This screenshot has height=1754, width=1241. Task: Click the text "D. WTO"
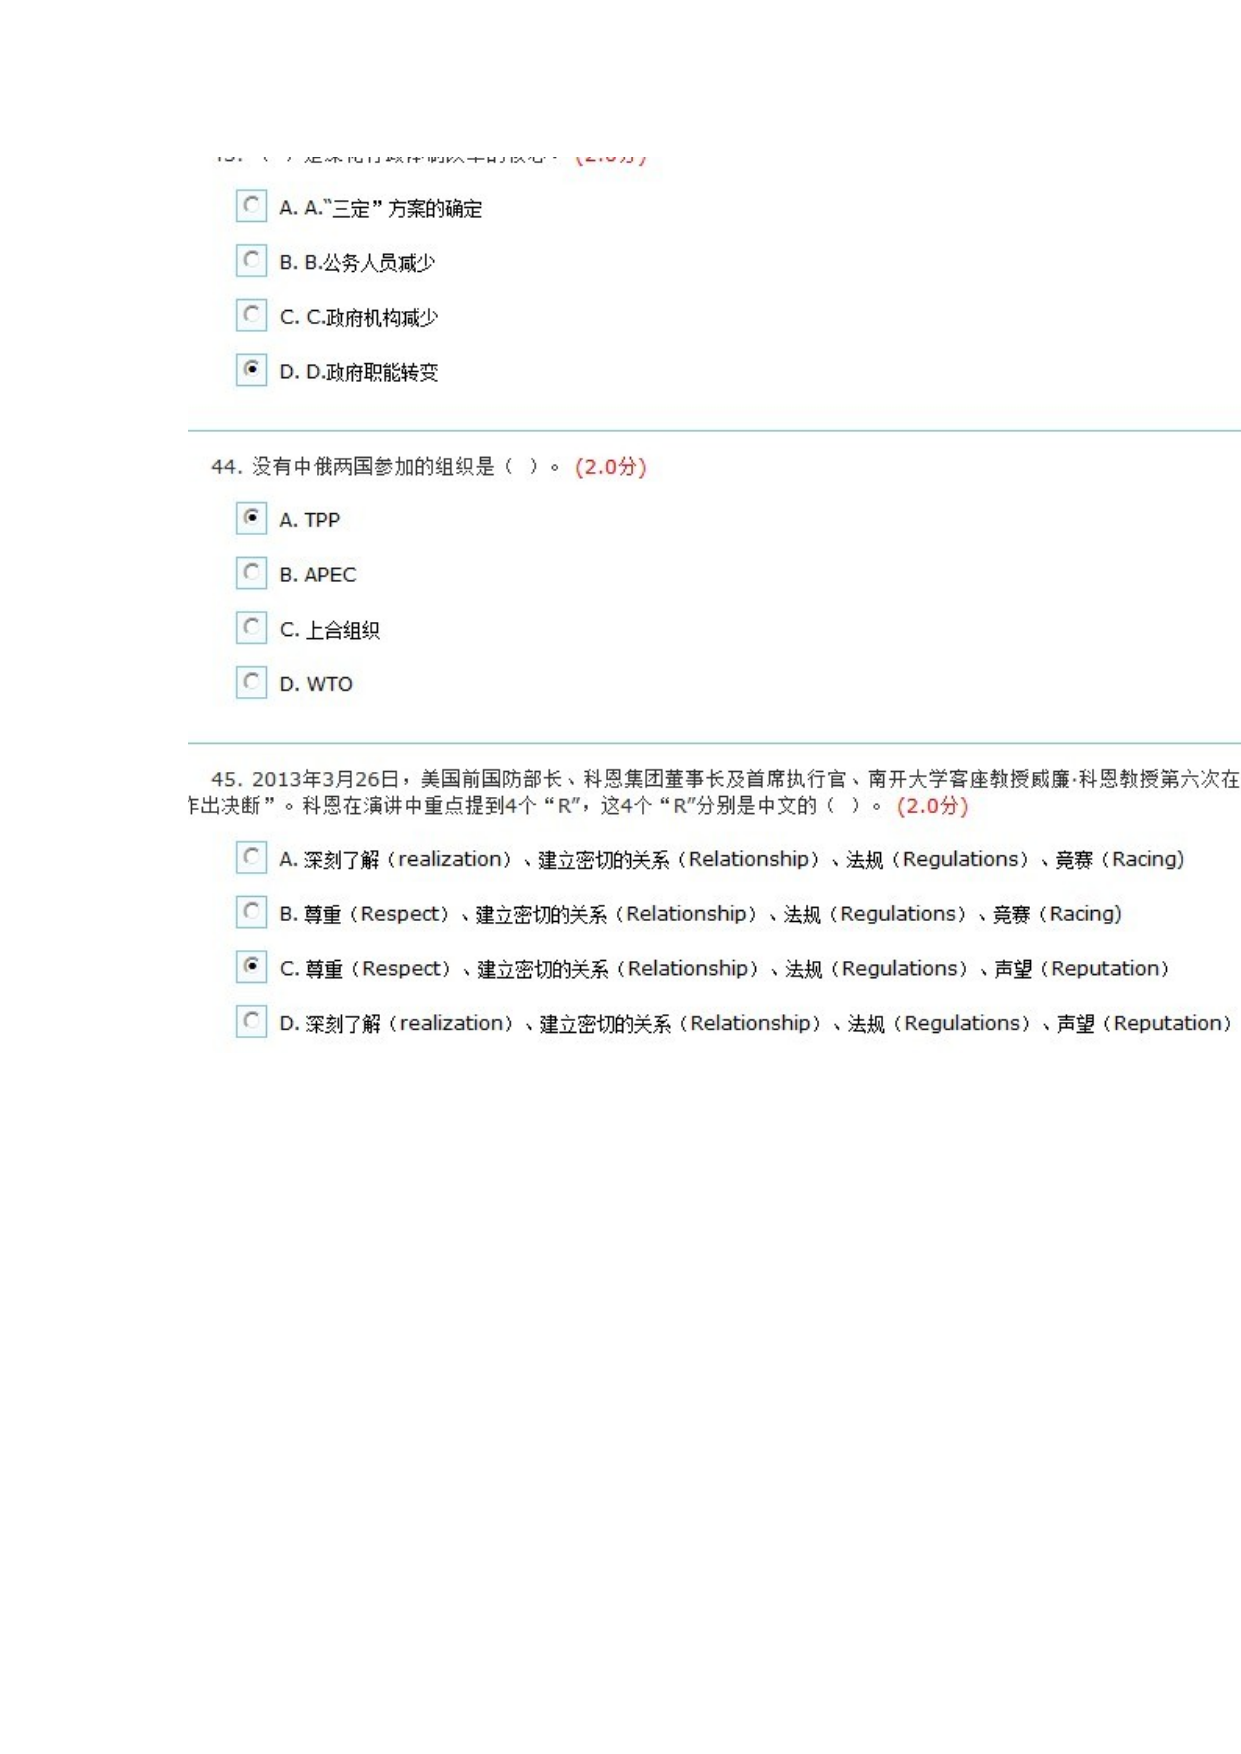316,684
